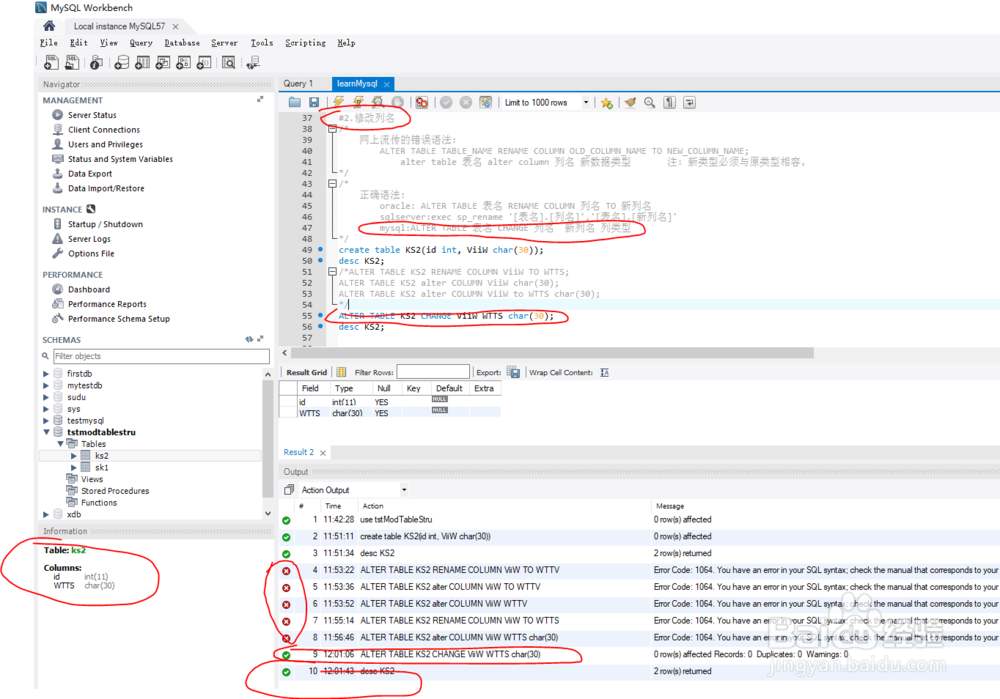Open the object inspector icon in main toolbar
Viewport: 1000px width, 699px height.
96,63
